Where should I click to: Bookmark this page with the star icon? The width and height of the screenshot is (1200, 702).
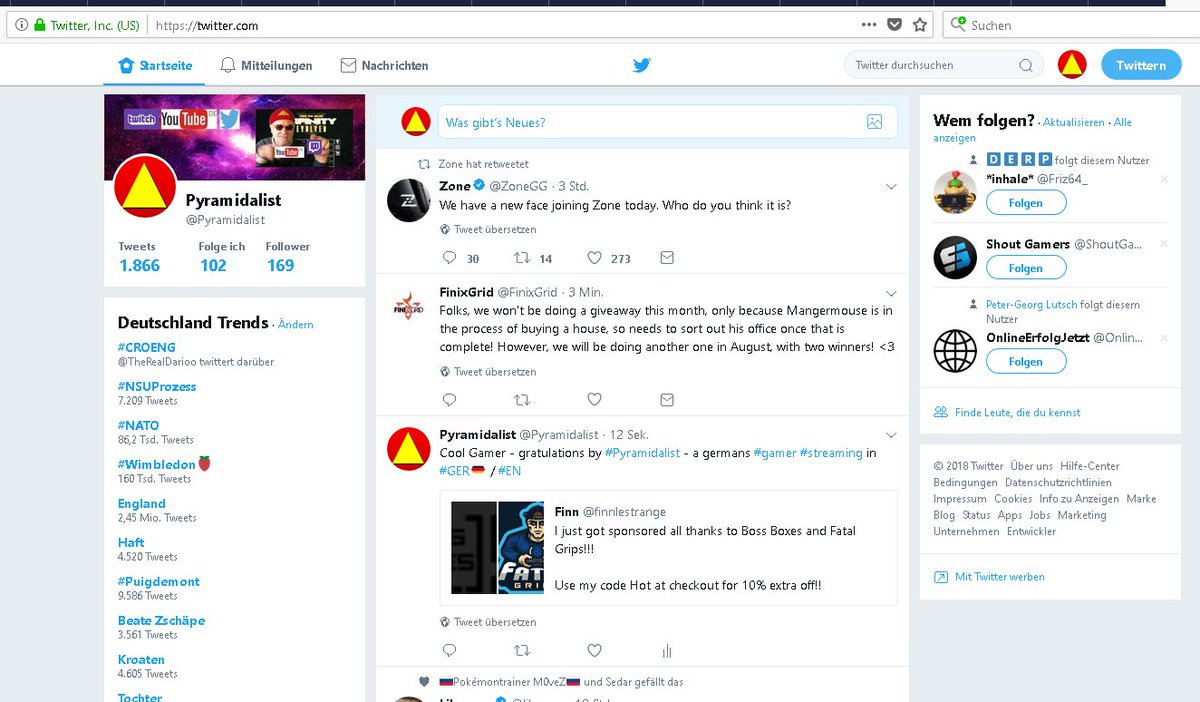tap(920, 25)
